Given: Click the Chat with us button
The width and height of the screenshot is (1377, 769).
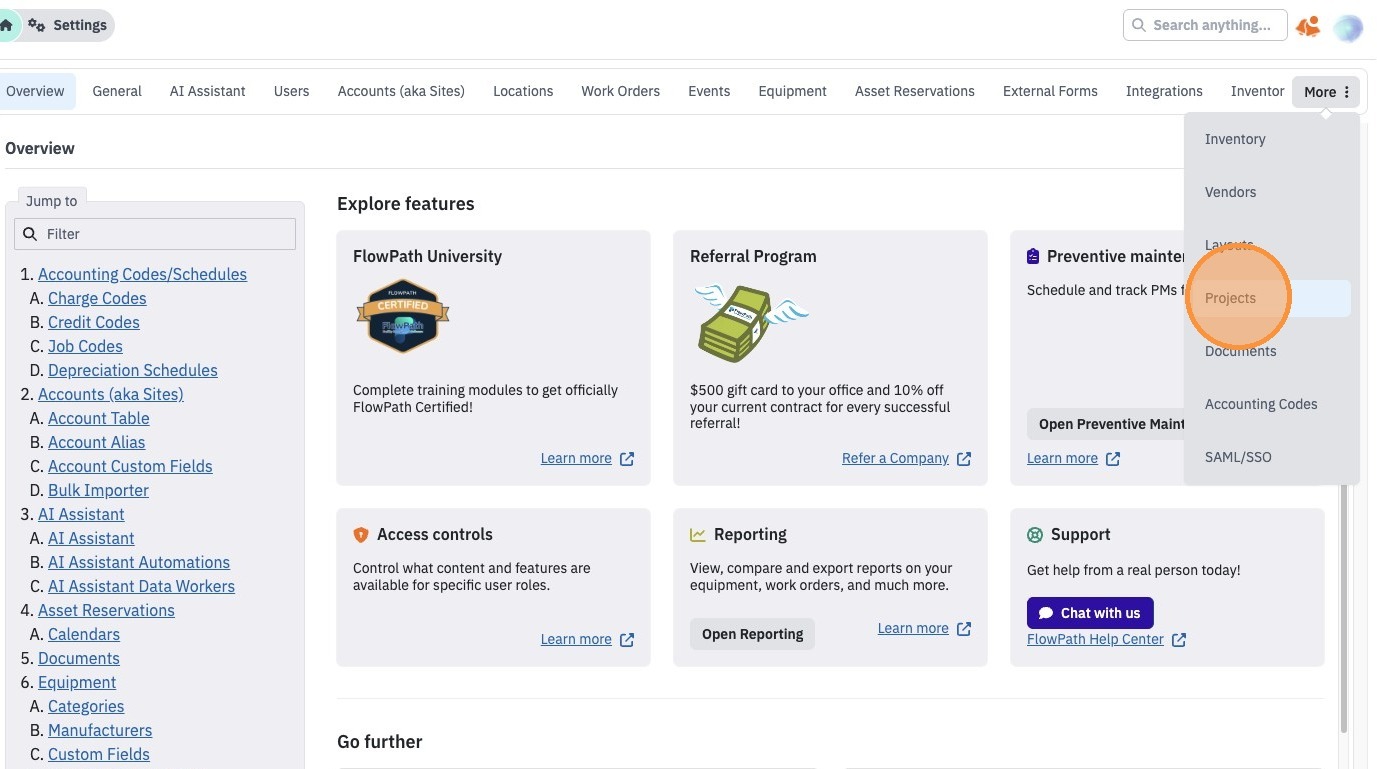Looking at the screenshot, I should coord(1090,613).
